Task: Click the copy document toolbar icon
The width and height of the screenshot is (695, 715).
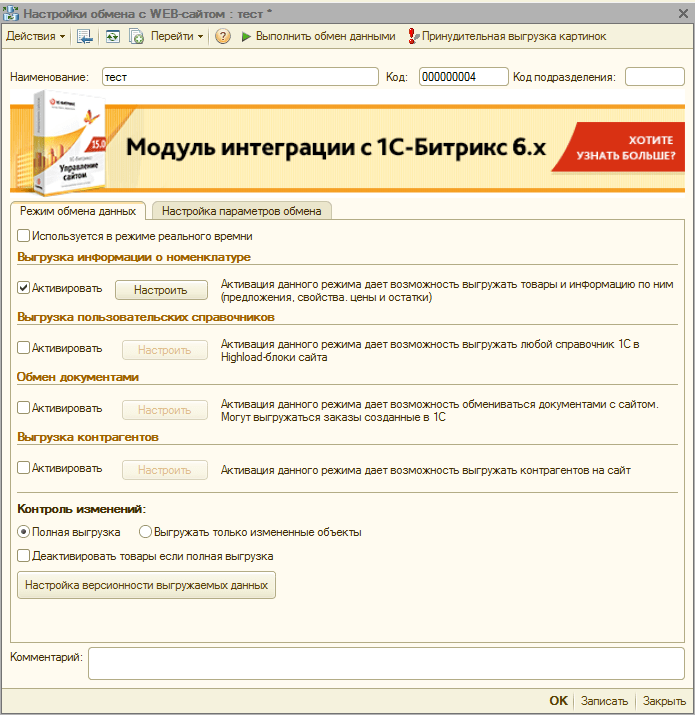Action: pos(136,36)
